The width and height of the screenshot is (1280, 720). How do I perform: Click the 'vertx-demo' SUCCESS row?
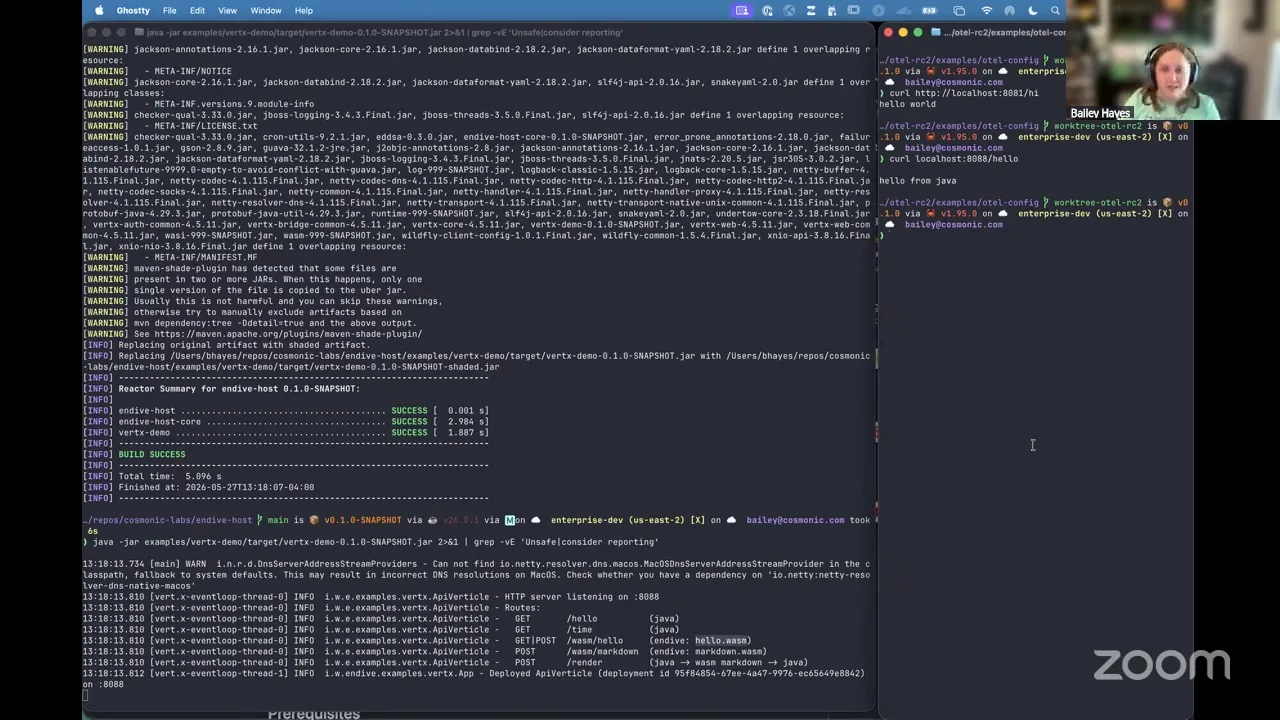[x=285, y=432]
